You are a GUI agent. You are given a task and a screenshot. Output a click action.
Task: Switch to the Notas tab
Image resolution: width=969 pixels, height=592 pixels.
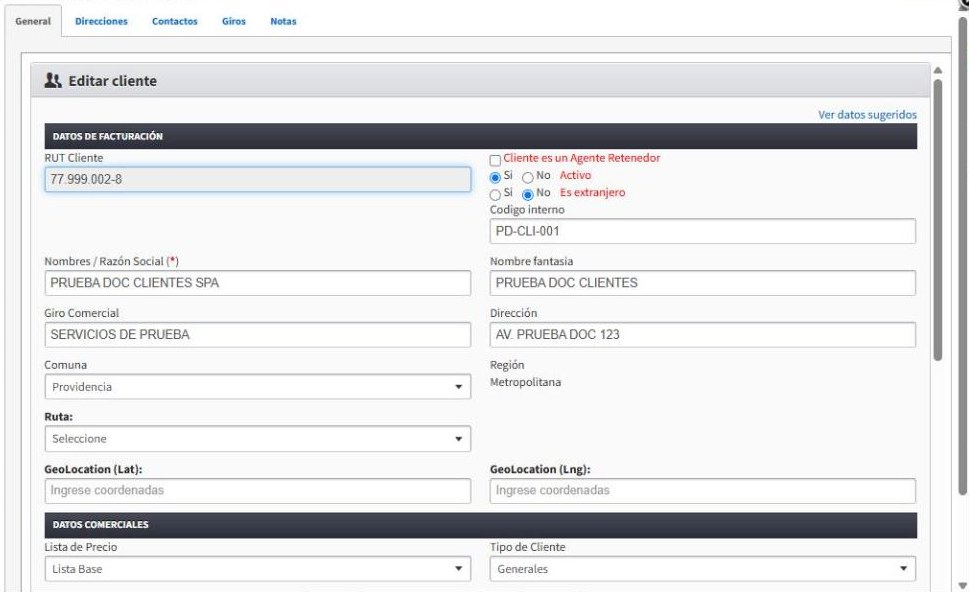[x=283, y=21]
